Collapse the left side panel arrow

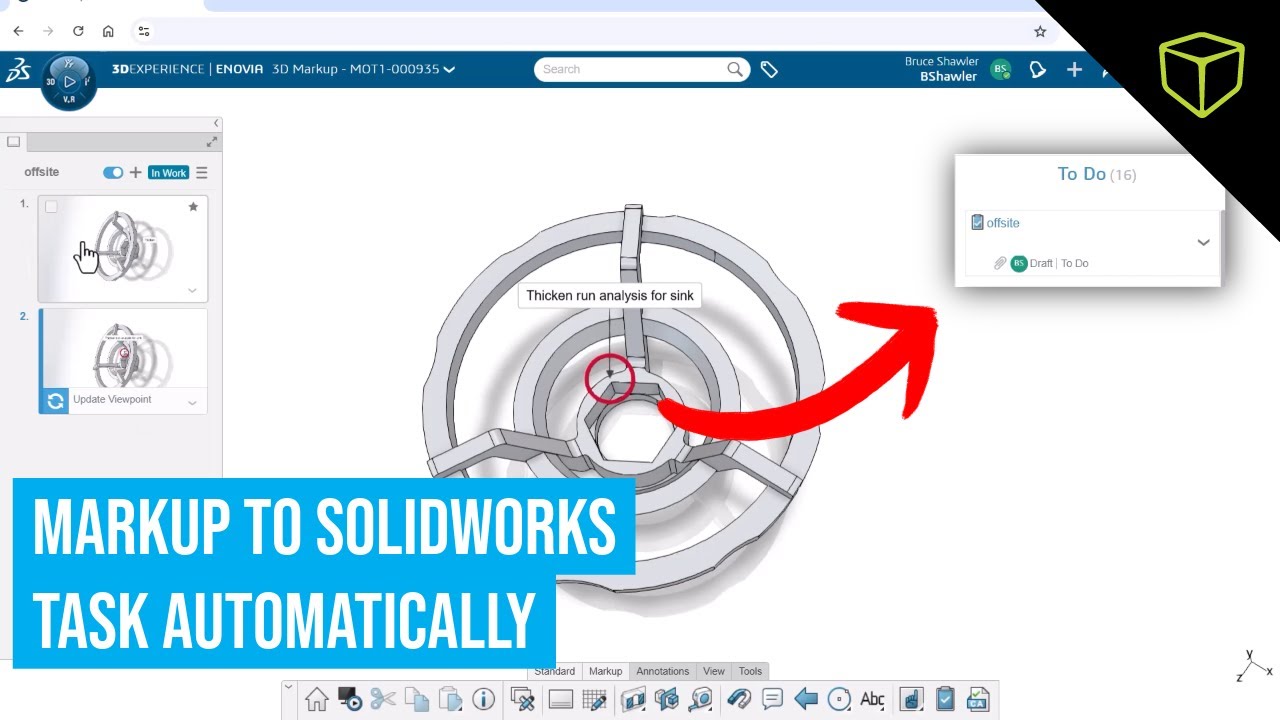click(216, 123)
